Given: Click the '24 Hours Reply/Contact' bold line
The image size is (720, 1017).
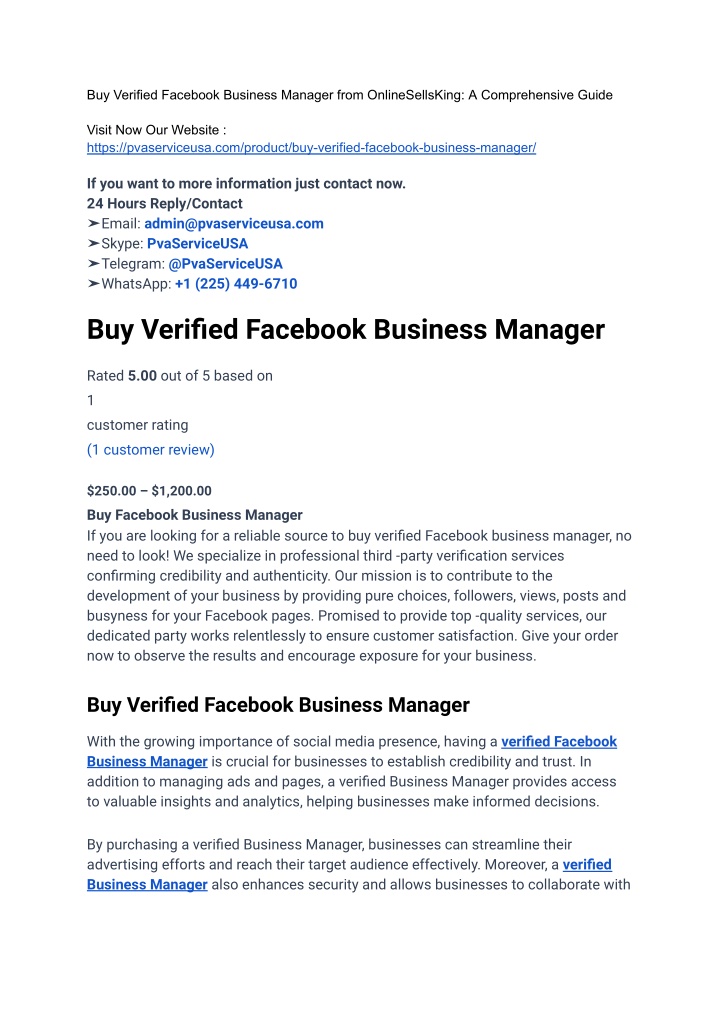Looking at the screenshot, I should point(165,204).
